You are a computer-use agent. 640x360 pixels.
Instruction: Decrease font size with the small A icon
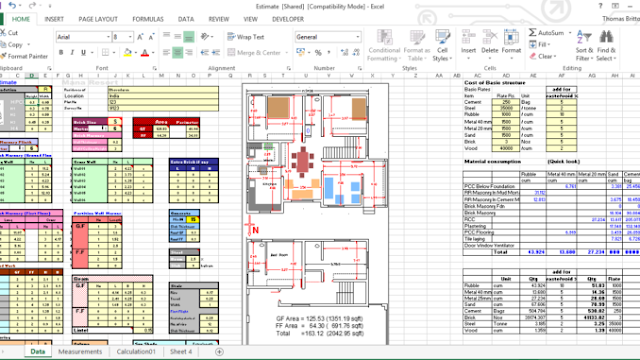[151, 37]
